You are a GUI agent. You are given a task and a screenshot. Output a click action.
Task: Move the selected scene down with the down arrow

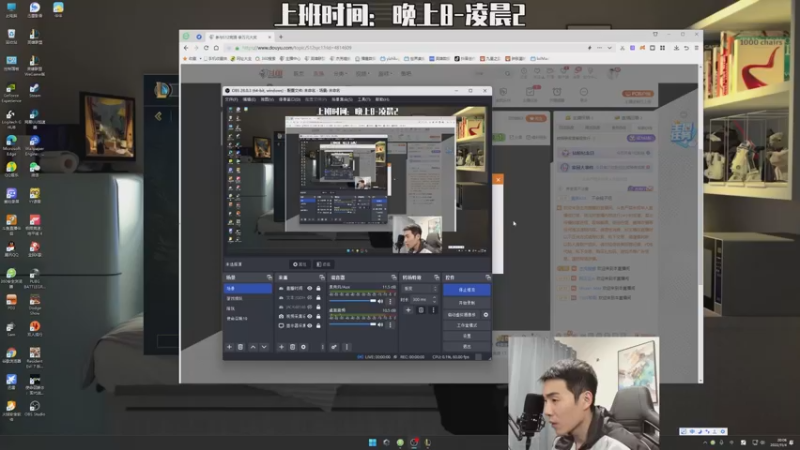click(264, 347)
